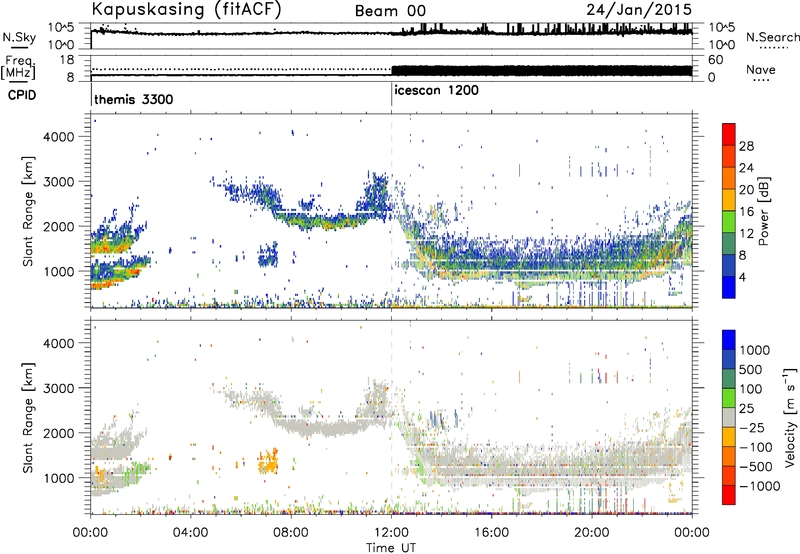The image size is (800, 554).
Task: Click the 'Time UT' axis label
Action: click(391, 547)
